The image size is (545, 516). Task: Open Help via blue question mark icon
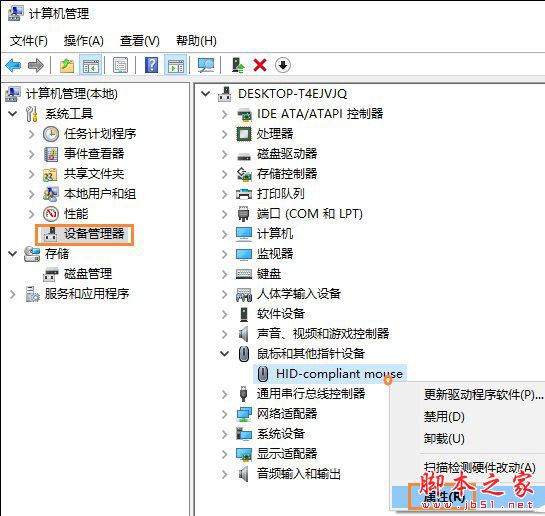point(152,65)
